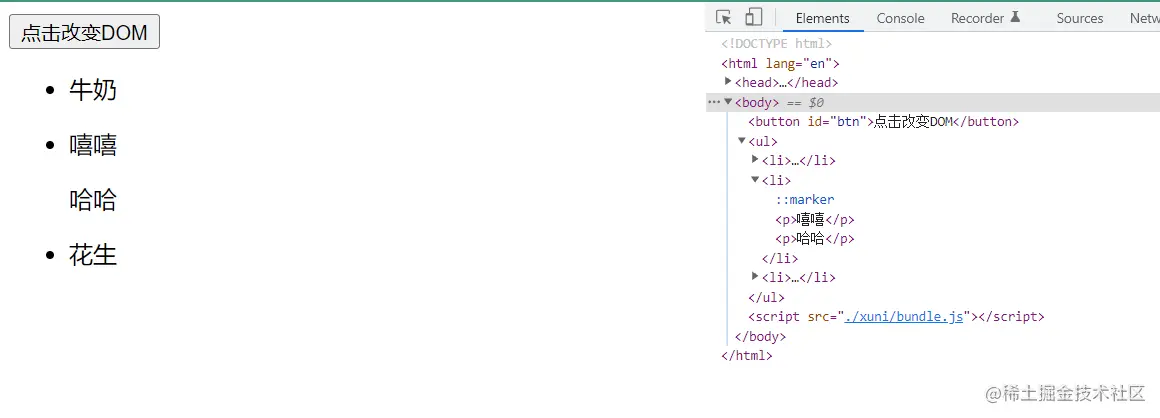Select the button id="btn" node

tap(884, 121)
